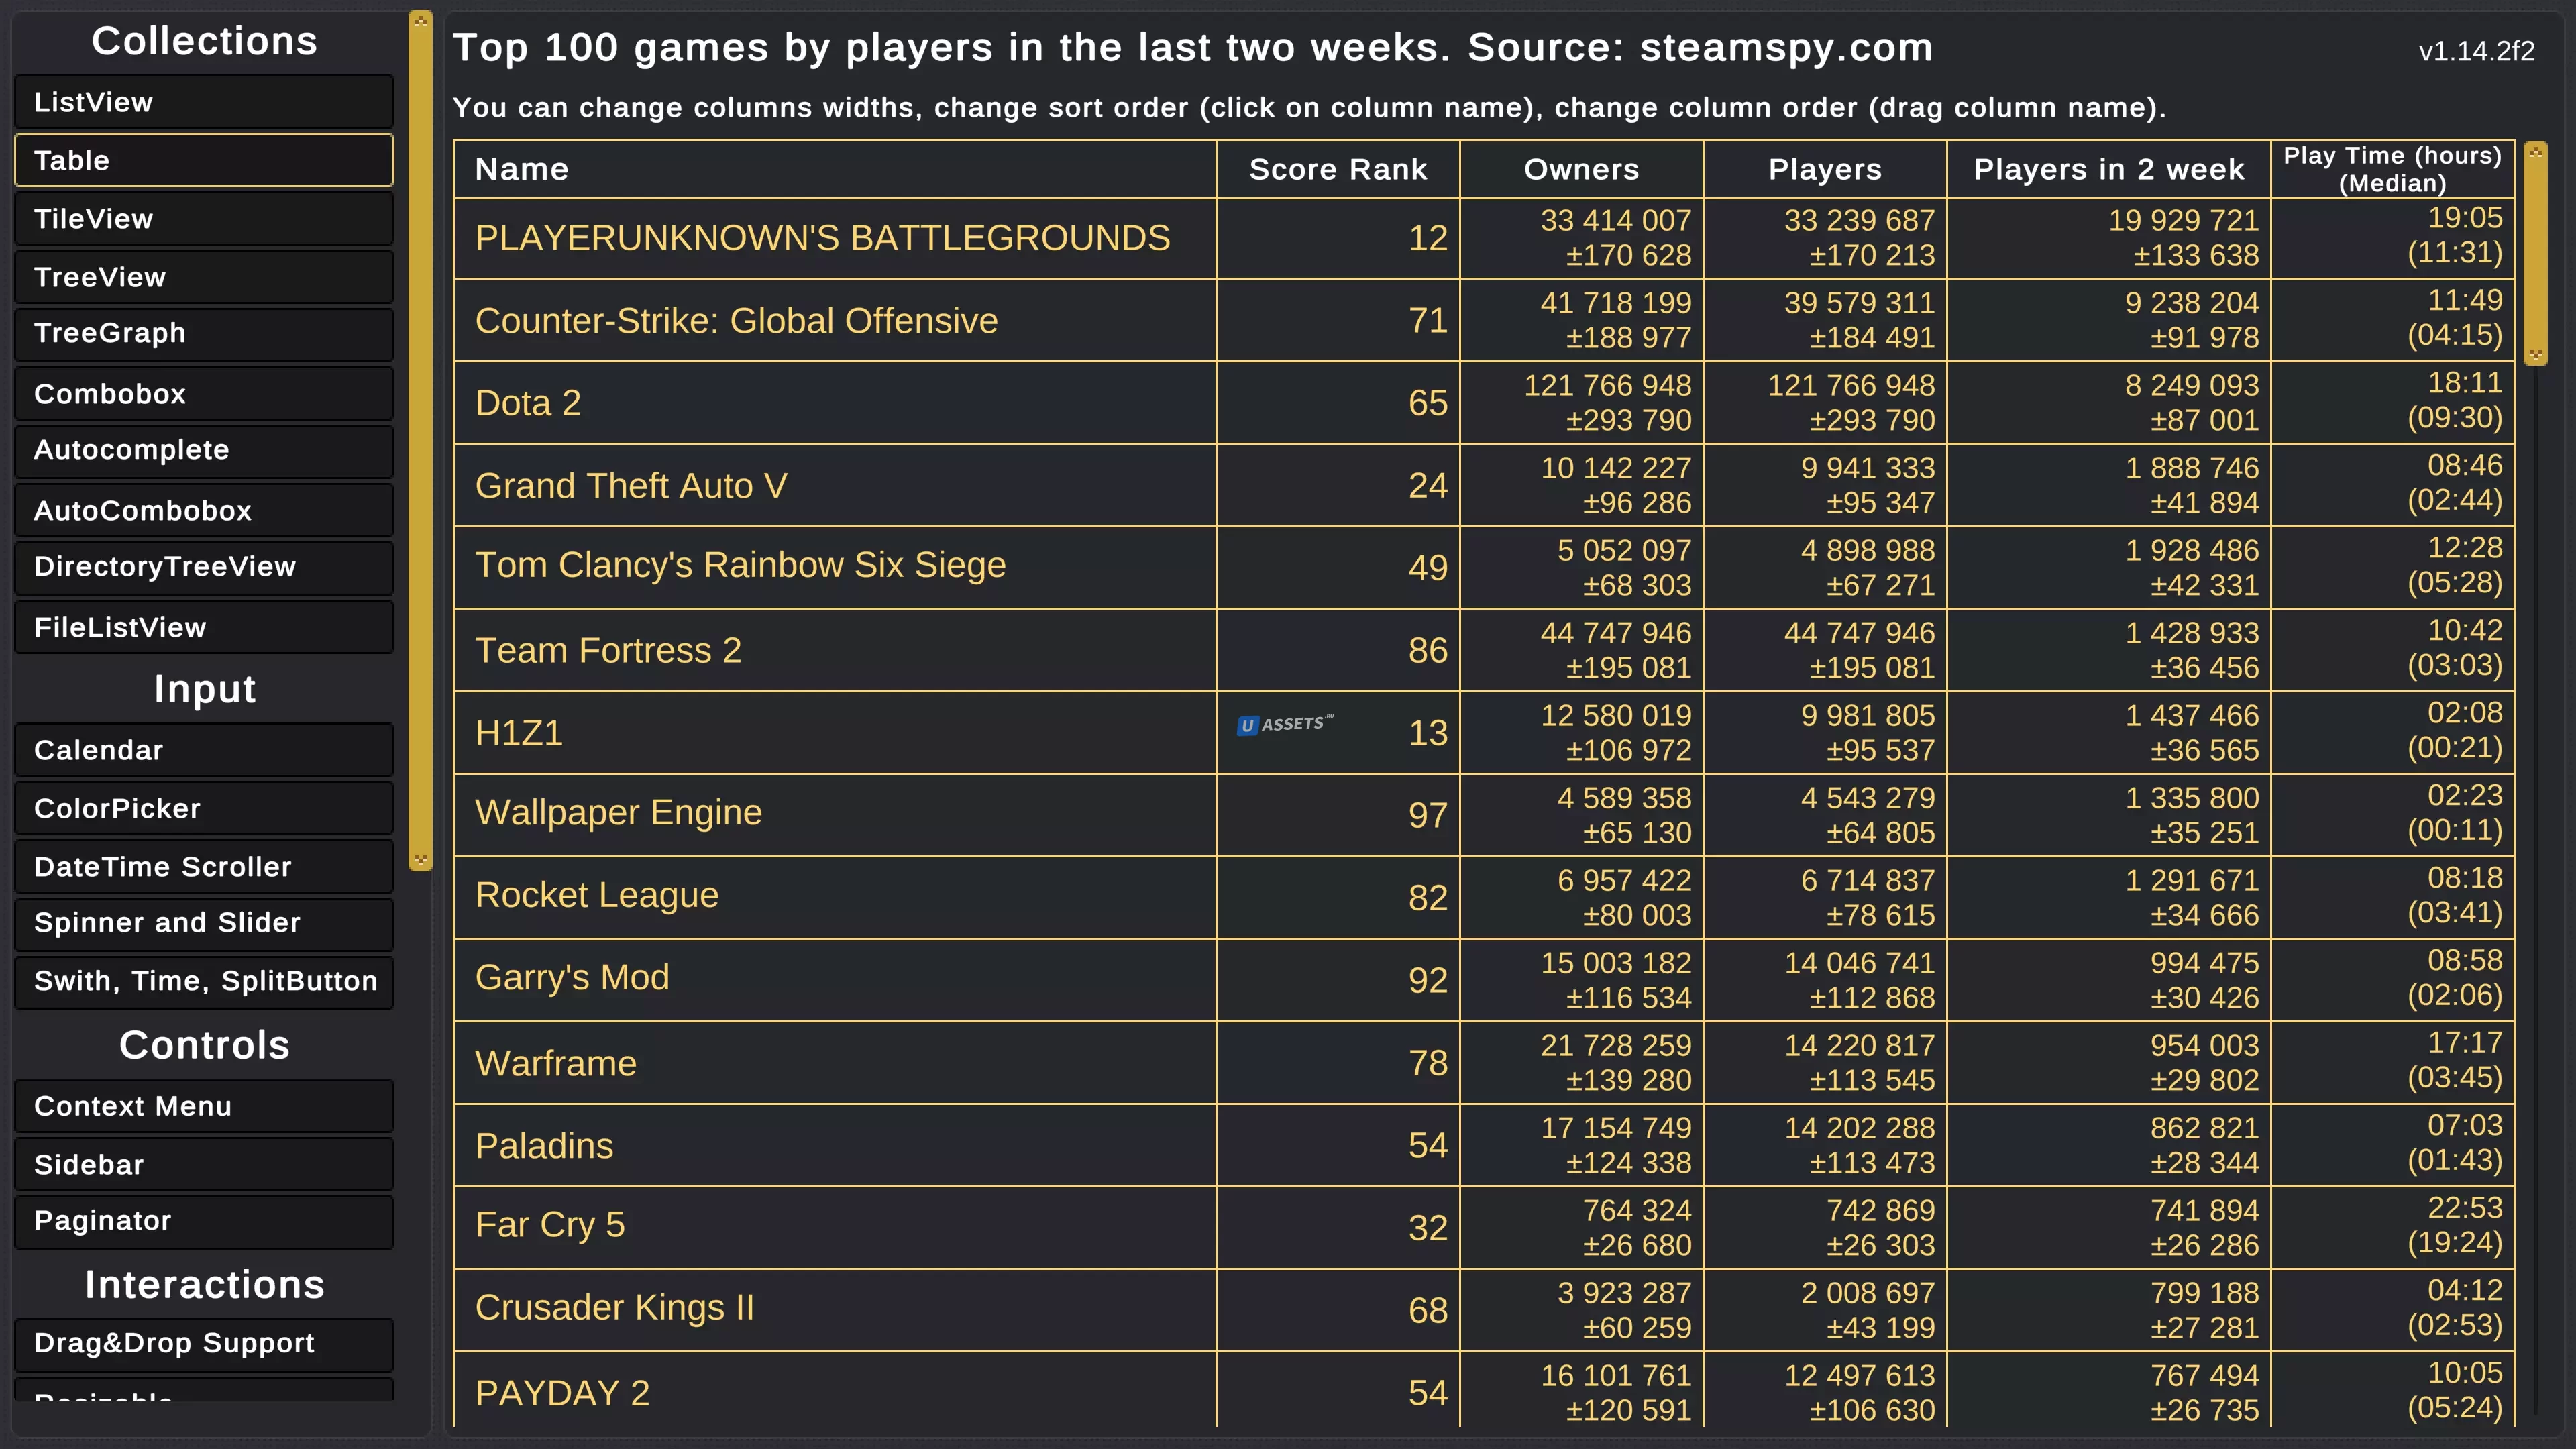
Task: Open the Autocomplete demo
Action: tap(204, 450)
